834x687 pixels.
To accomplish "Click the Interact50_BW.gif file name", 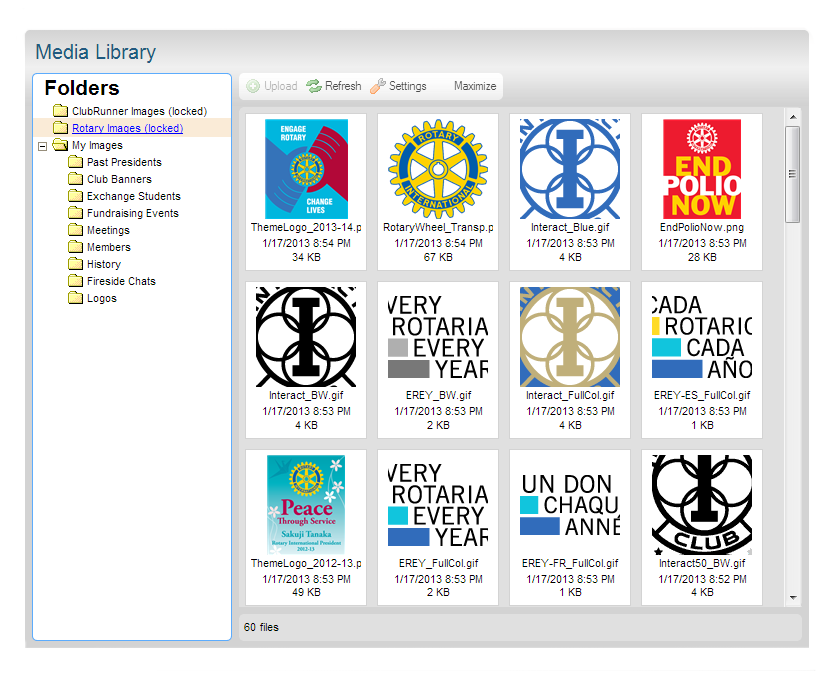I will click(x=702, y=564).
